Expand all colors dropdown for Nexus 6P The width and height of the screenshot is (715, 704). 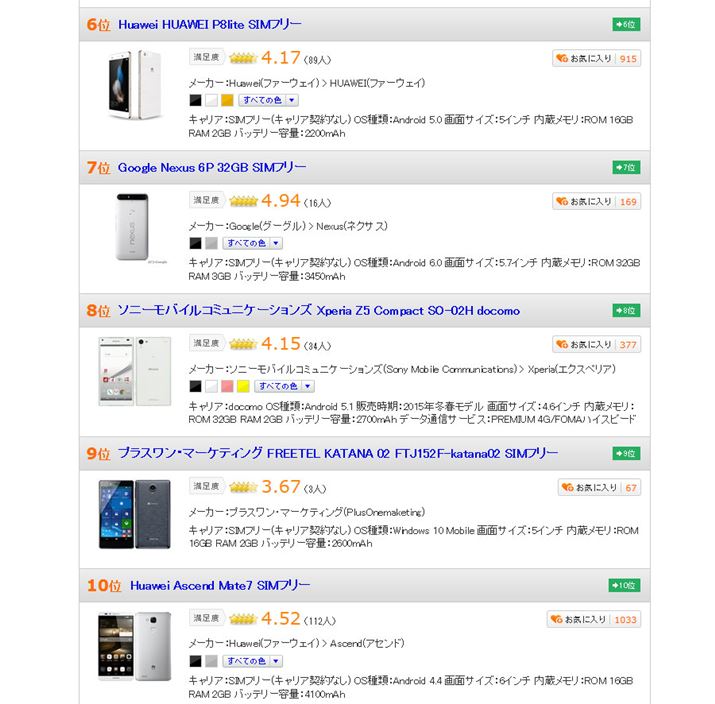coord(252,243)
